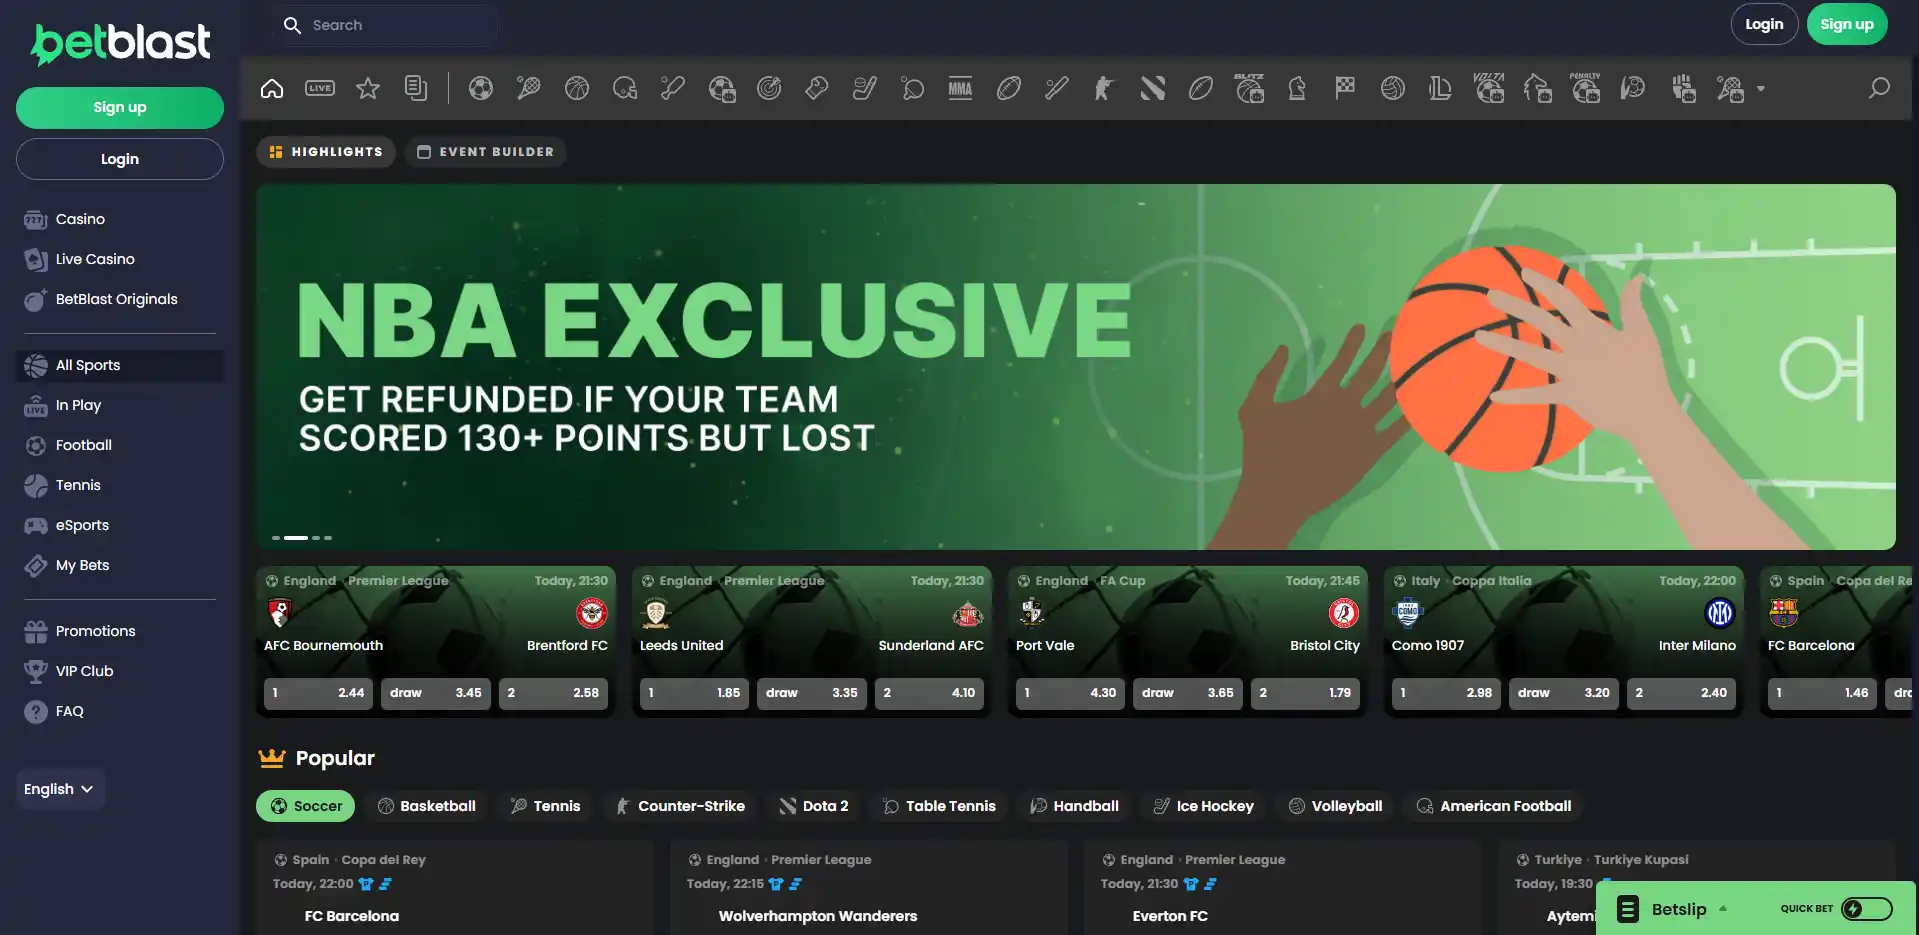The height and width of the screenshot is (935, 1919).
Task: Bet on Bristol City win at 1.79
Action: pos(1305,693)
